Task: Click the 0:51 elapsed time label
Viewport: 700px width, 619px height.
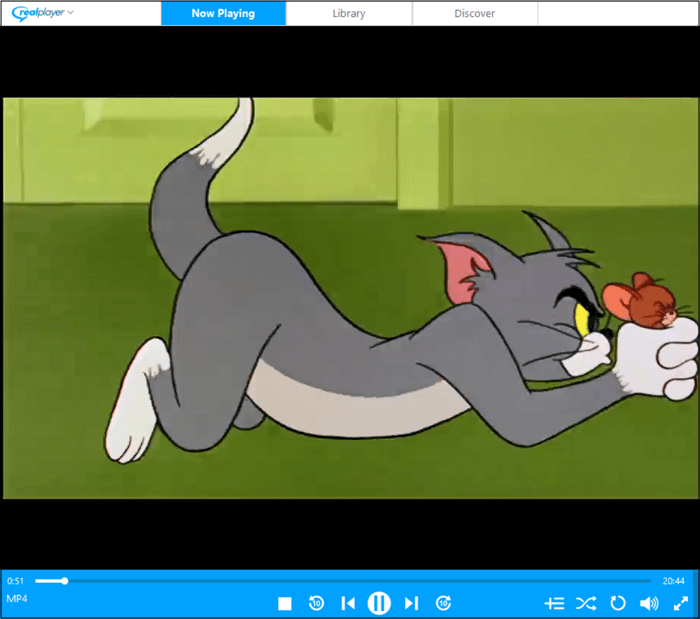Action: 16,580
